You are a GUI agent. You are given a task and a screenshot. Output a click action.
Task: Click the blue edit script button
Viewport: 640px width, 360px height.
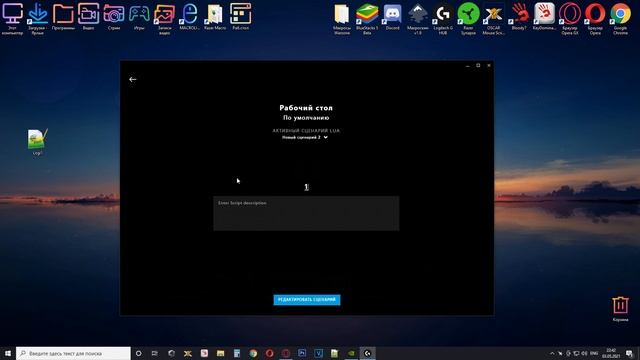(307, 300)
